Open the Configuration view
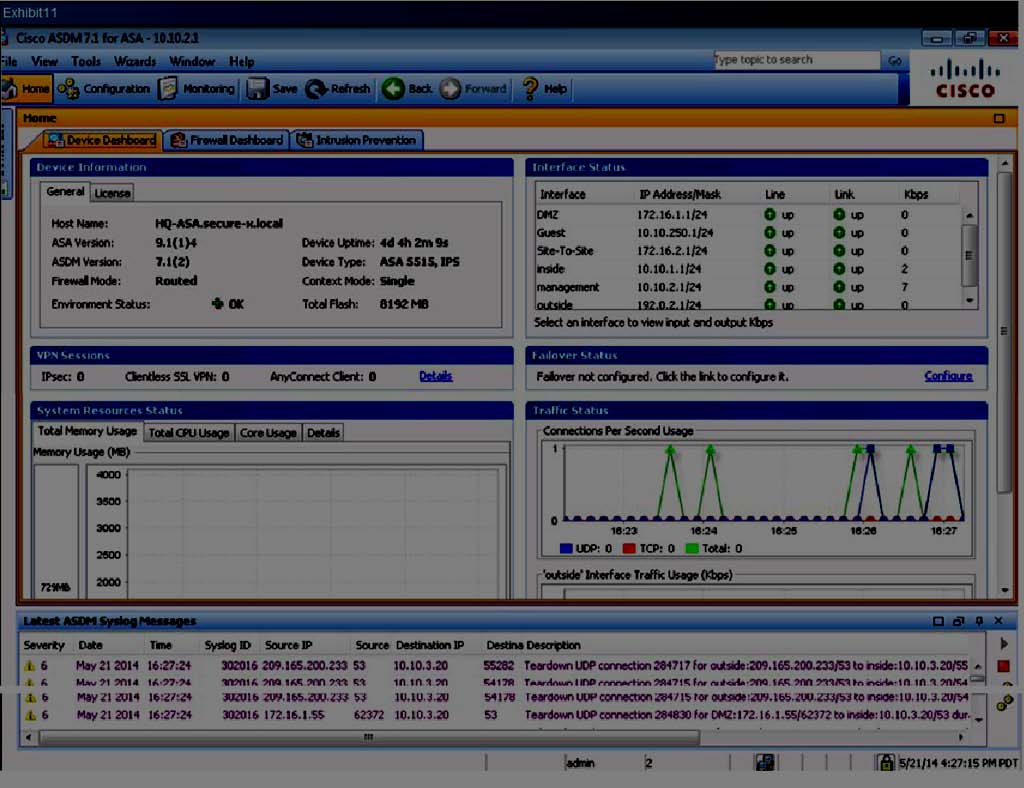Screen dimensions: 1024x788 [x=104, y=89]
